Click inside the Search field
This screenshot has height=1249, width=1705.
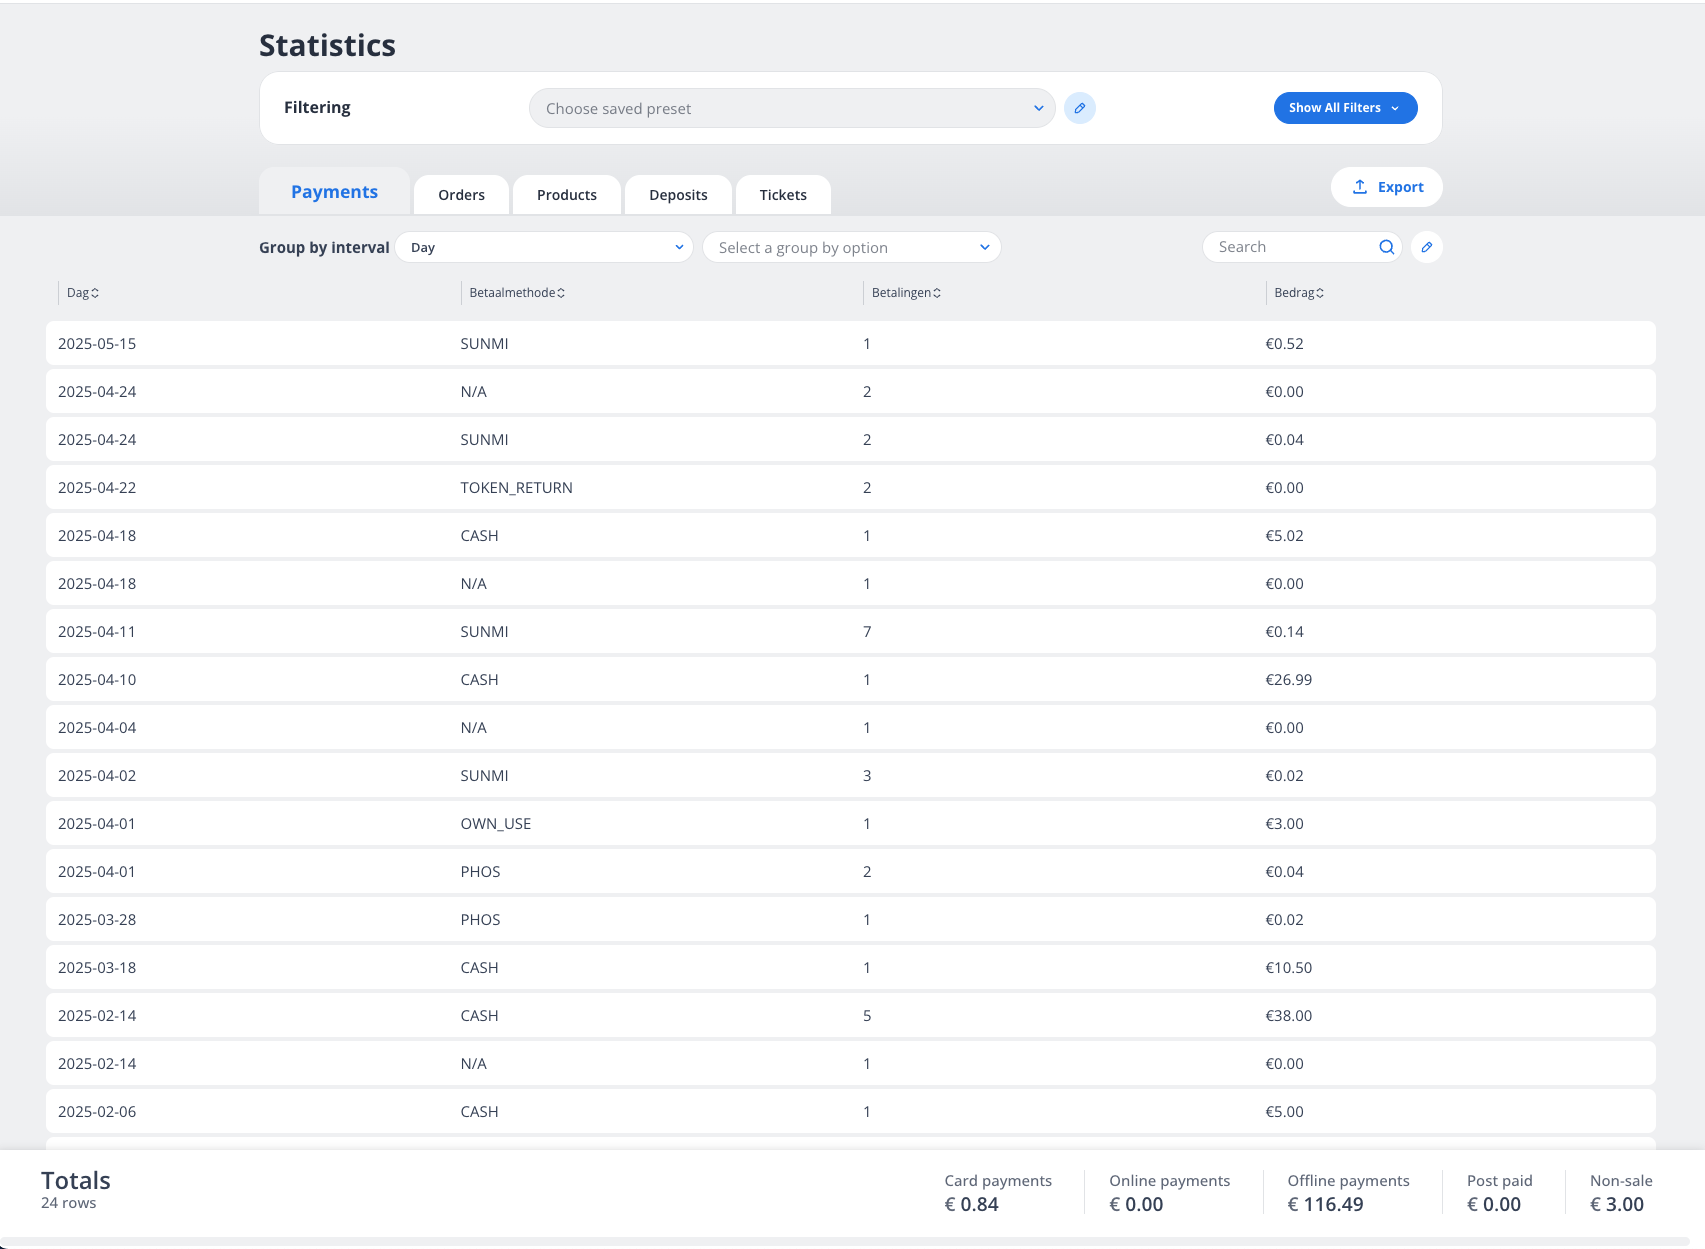tap(1290, 246)
